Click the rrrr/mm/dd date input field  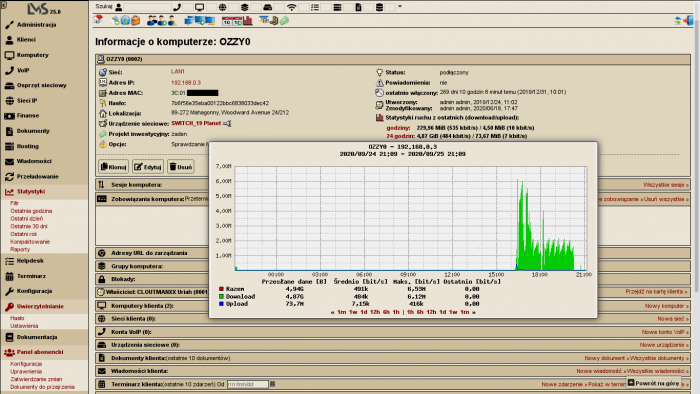point(248,384)
